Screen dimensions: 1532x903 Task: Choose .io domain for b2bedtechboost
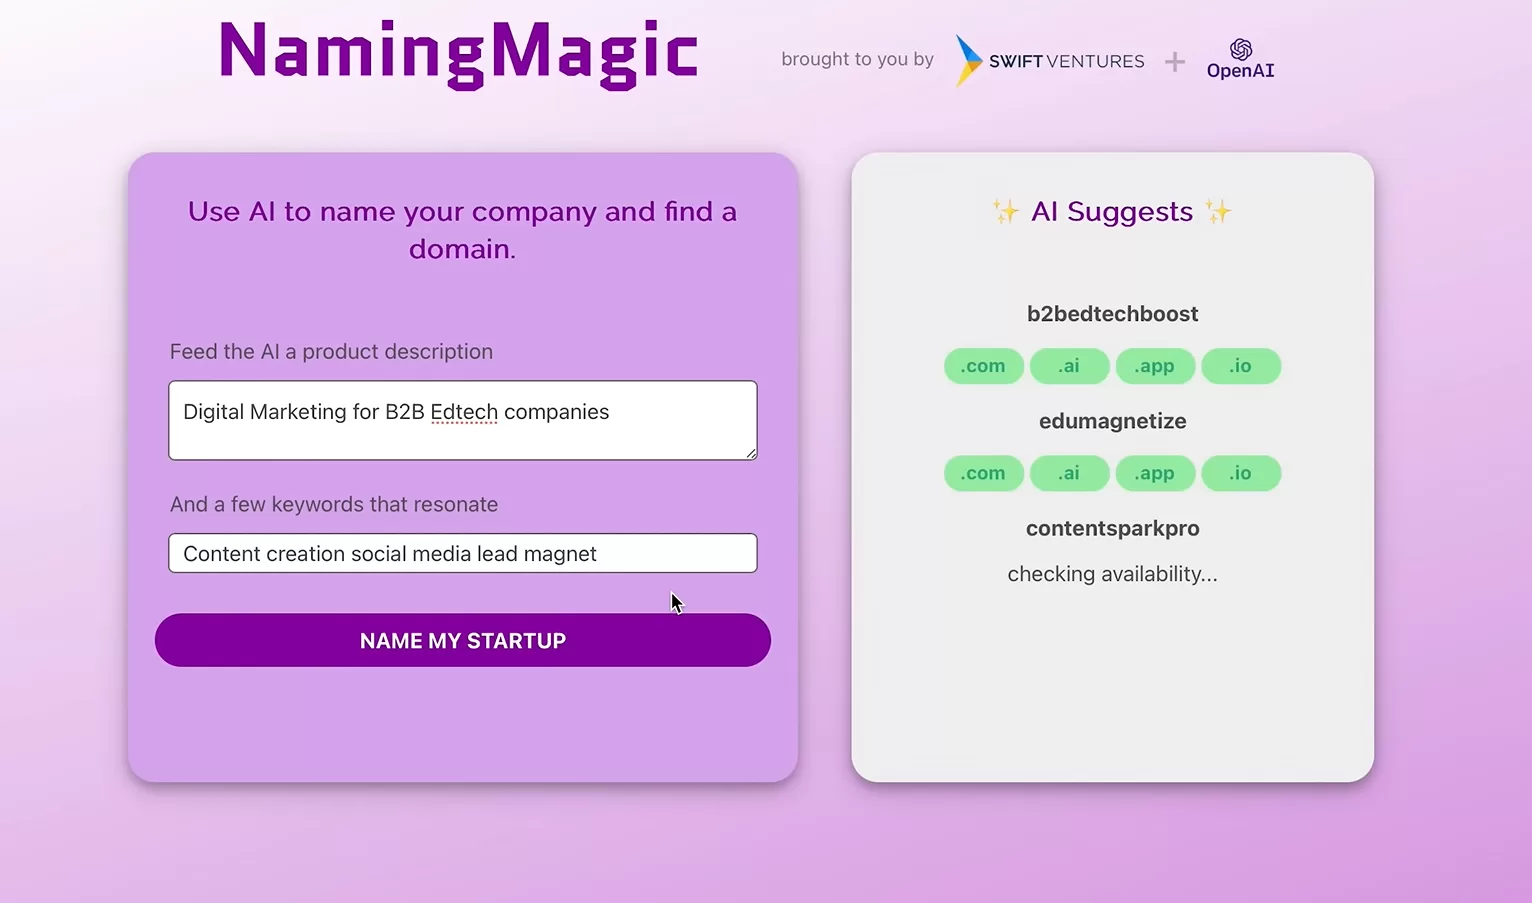[x=1240, y=366]
